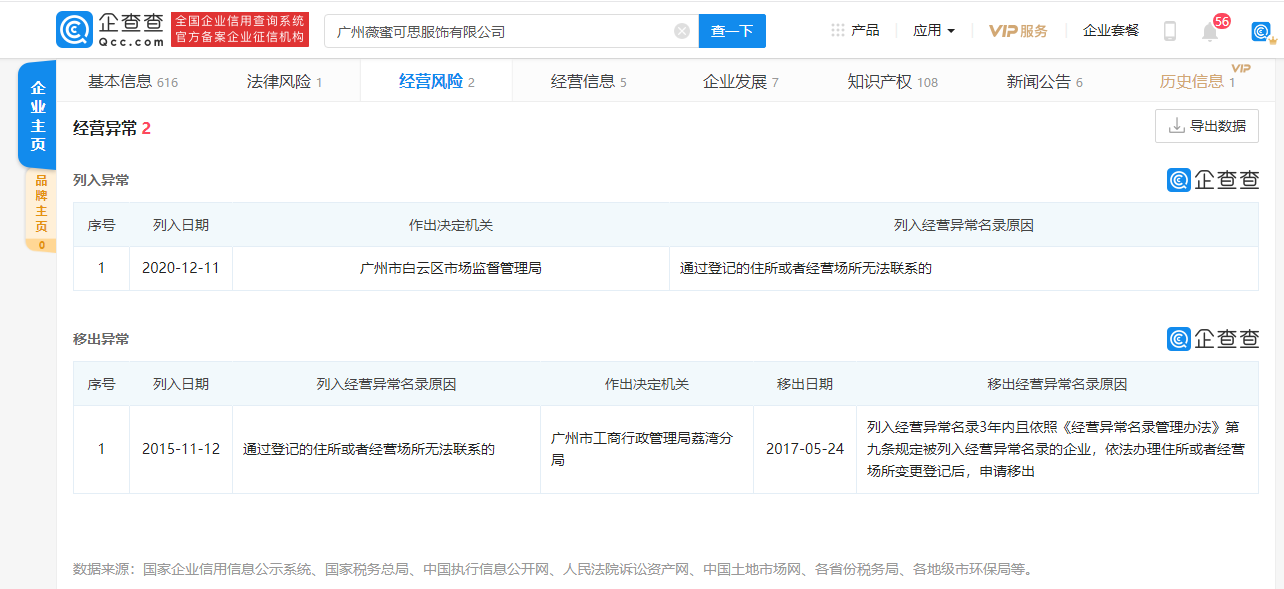Expand the 应用 dropdown
1284x589 pixels.
pos(934,31)
